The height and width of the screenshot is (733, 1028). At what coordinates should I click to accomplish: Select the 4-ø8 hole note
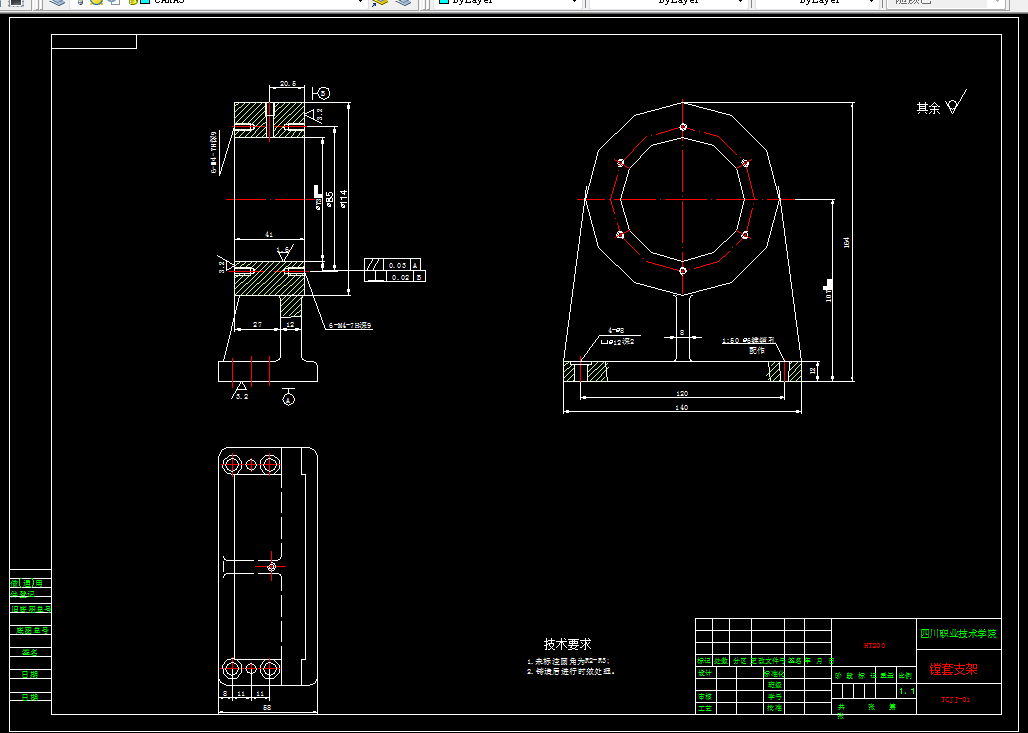coord(616,330)
